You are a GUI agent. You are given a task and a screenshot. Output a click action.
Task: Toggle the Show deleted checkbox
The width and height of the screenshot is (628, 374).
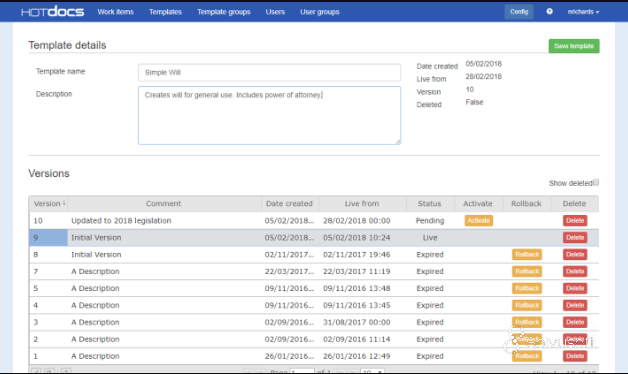tap(596, 183)
